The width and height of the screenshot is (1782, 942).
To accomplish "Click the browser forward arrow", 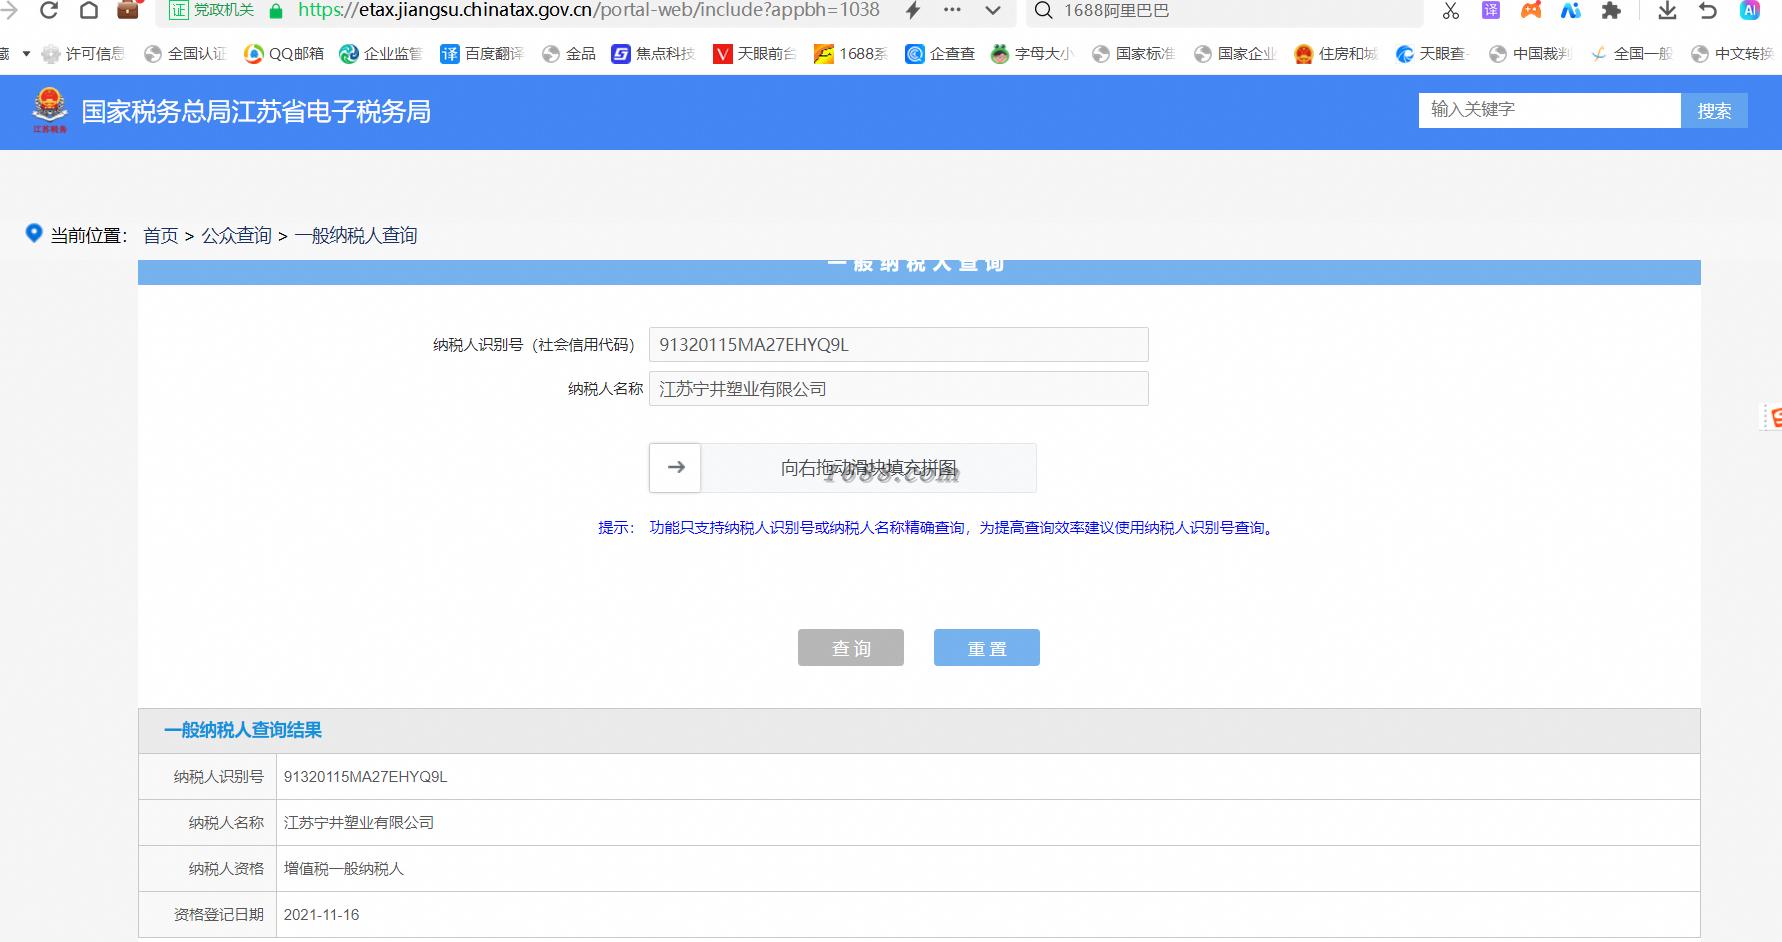I will (x=9, y=11).
